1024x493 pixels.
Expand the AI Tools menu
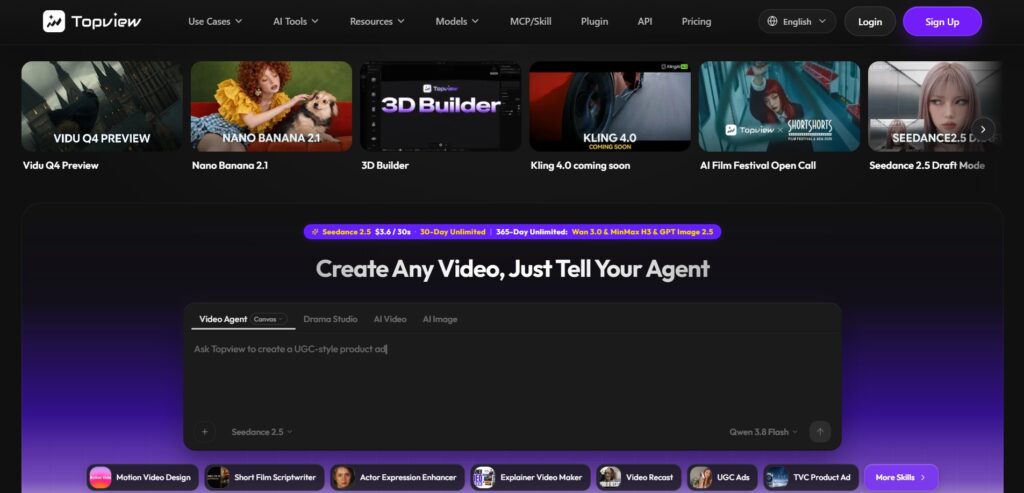tap(296, 22)
